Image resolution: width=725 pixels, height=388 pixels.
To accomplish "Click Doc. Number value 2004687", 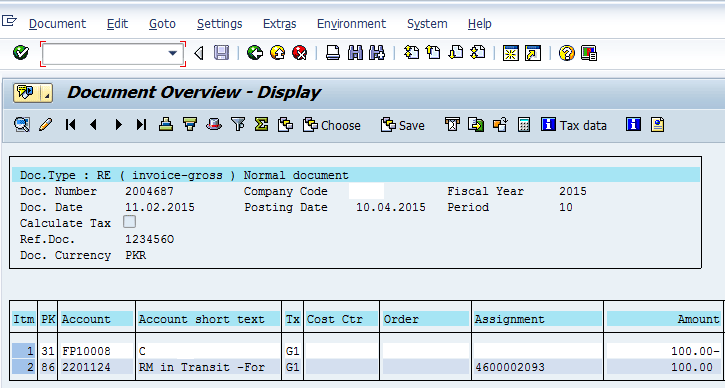I will pos(149,191).
